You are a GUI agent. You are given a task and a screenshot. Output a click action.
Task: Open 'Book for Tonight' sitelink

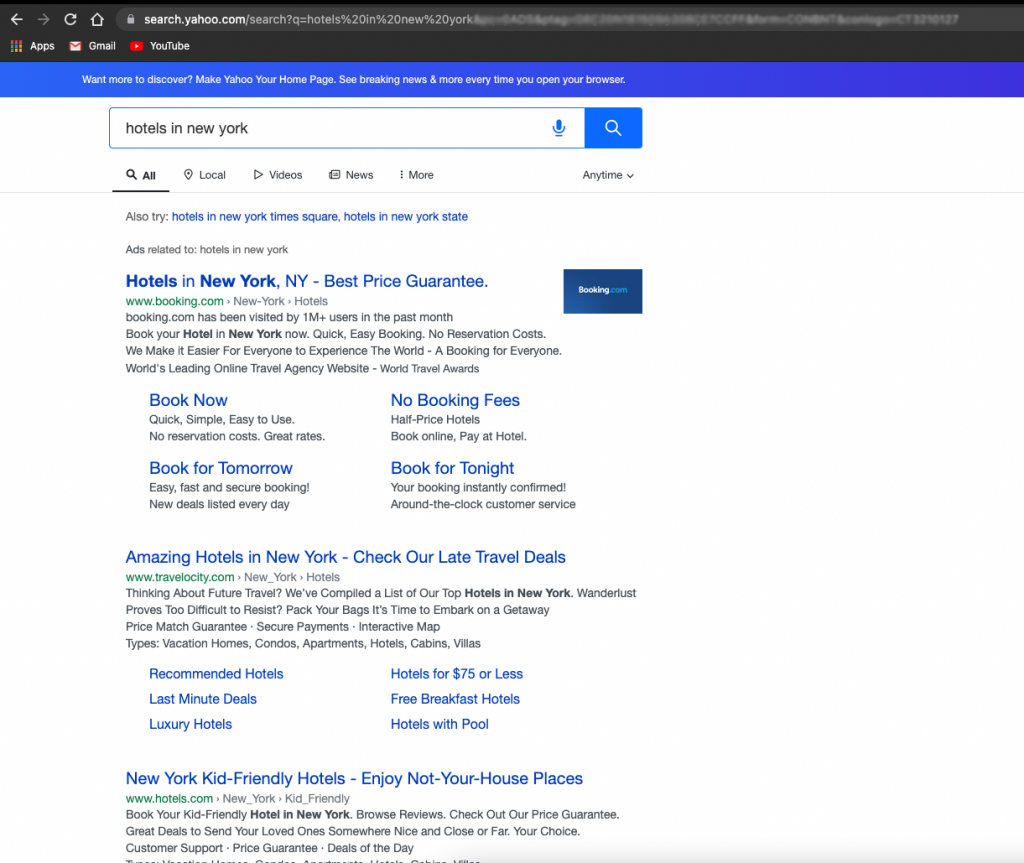452,468
